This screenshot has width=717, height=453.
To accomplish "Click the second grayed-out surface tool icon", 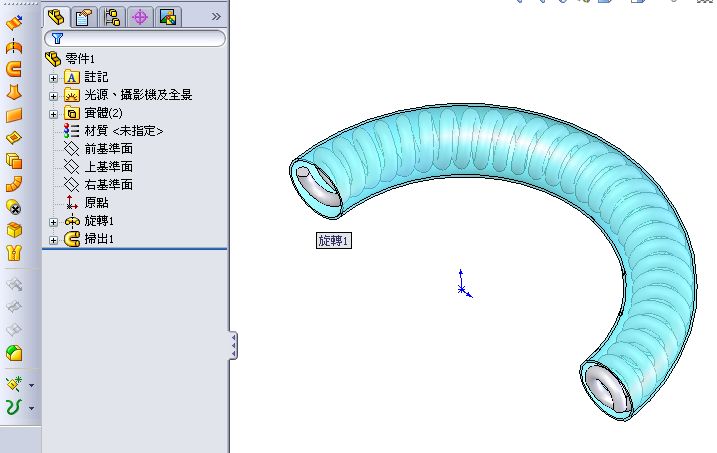I will click(x=14, y=307).
